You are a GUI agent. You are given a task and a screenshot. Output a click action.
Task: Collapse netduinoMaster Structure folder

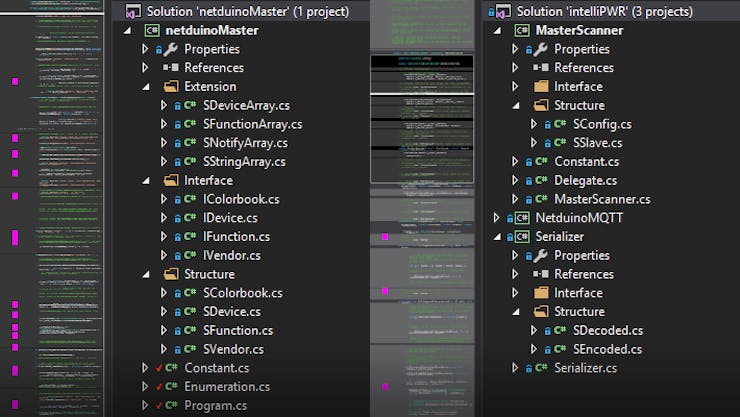click(x=146, y=275)
